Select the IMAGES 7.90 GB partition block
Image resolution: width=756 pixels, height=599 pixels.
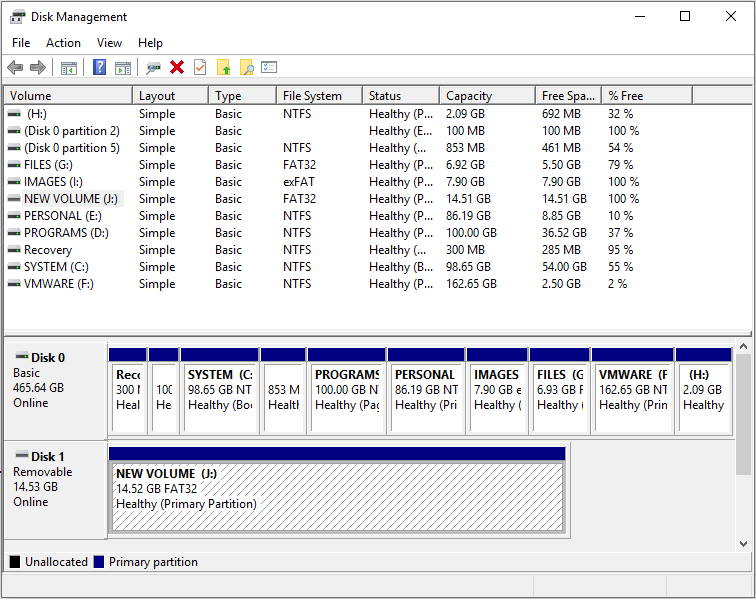click(x=497, y=391)
